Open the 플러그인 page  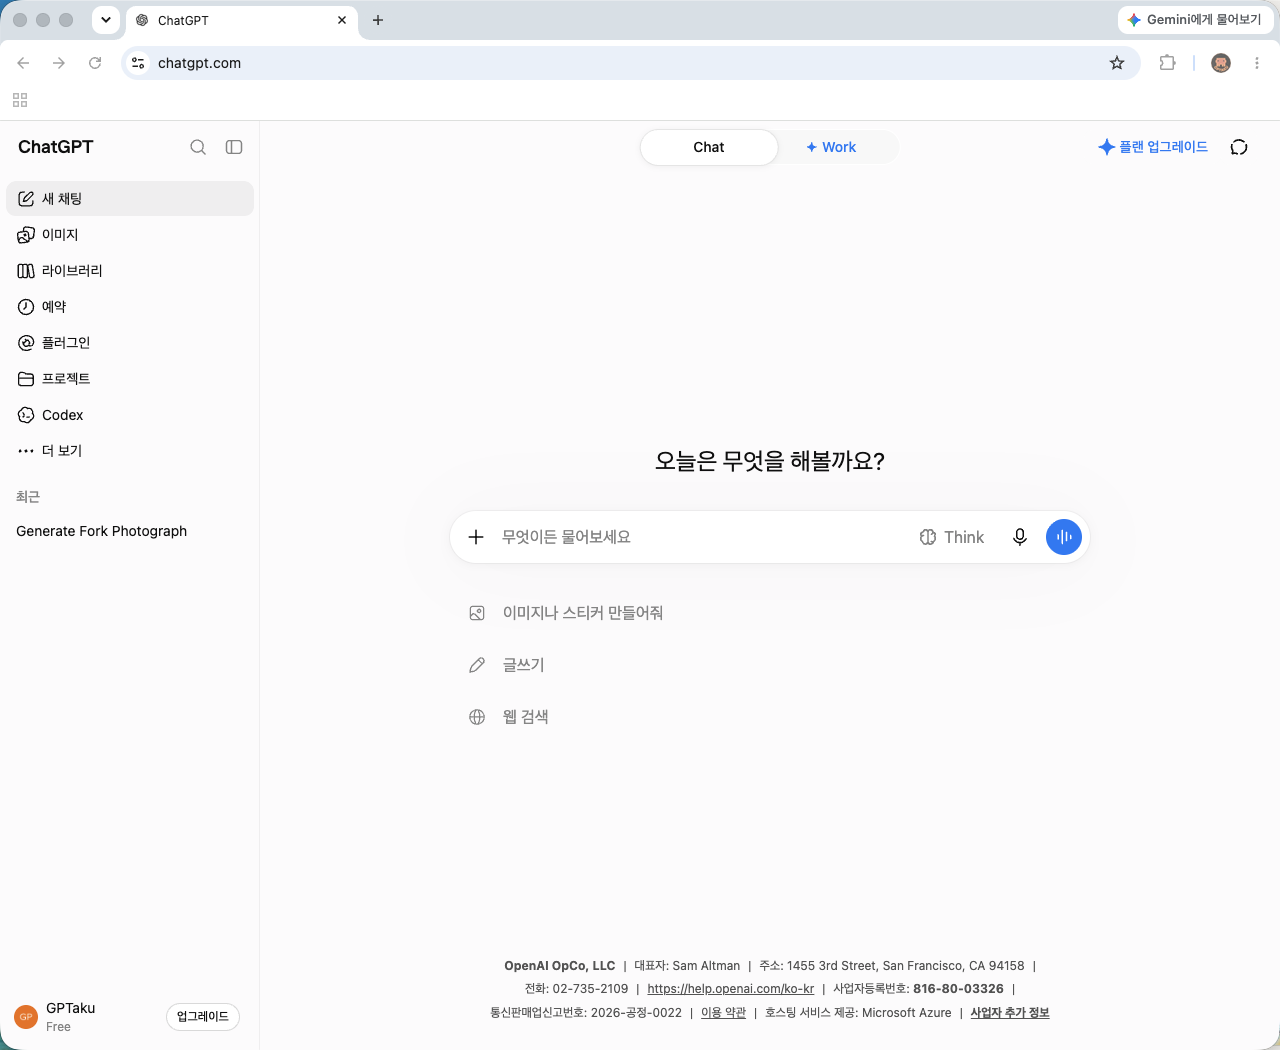coord(130,342)
